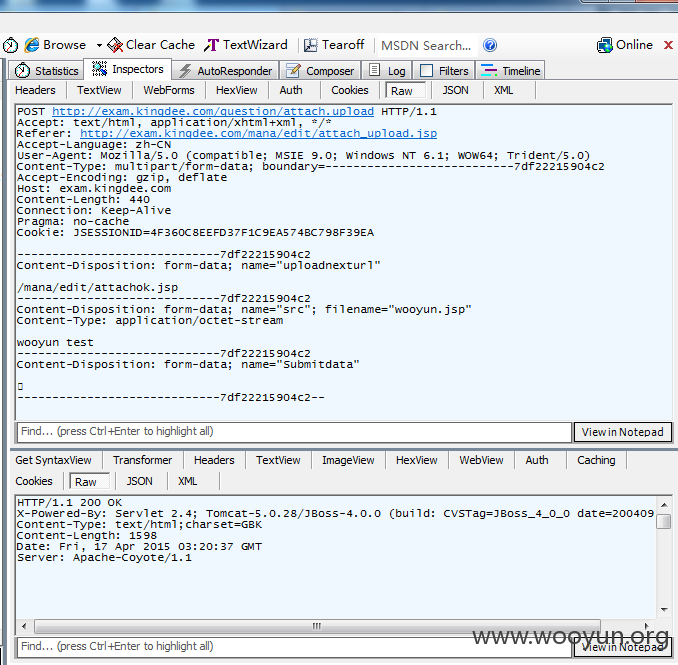Select request Raw inspector tab
The height and width of the screenshot is (665, 678).
(405, 90)
